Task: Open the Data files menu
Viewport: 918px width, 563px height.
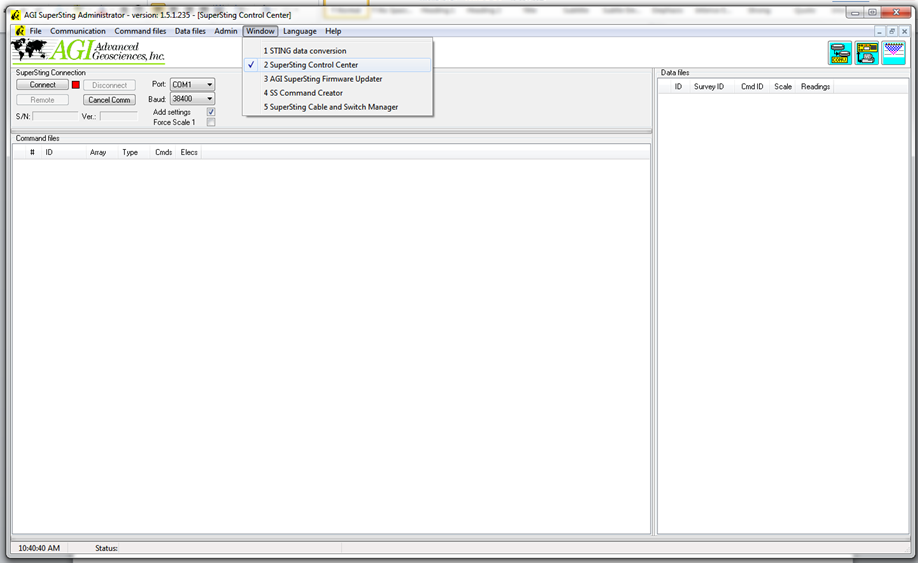Action: tap(190, 31)
